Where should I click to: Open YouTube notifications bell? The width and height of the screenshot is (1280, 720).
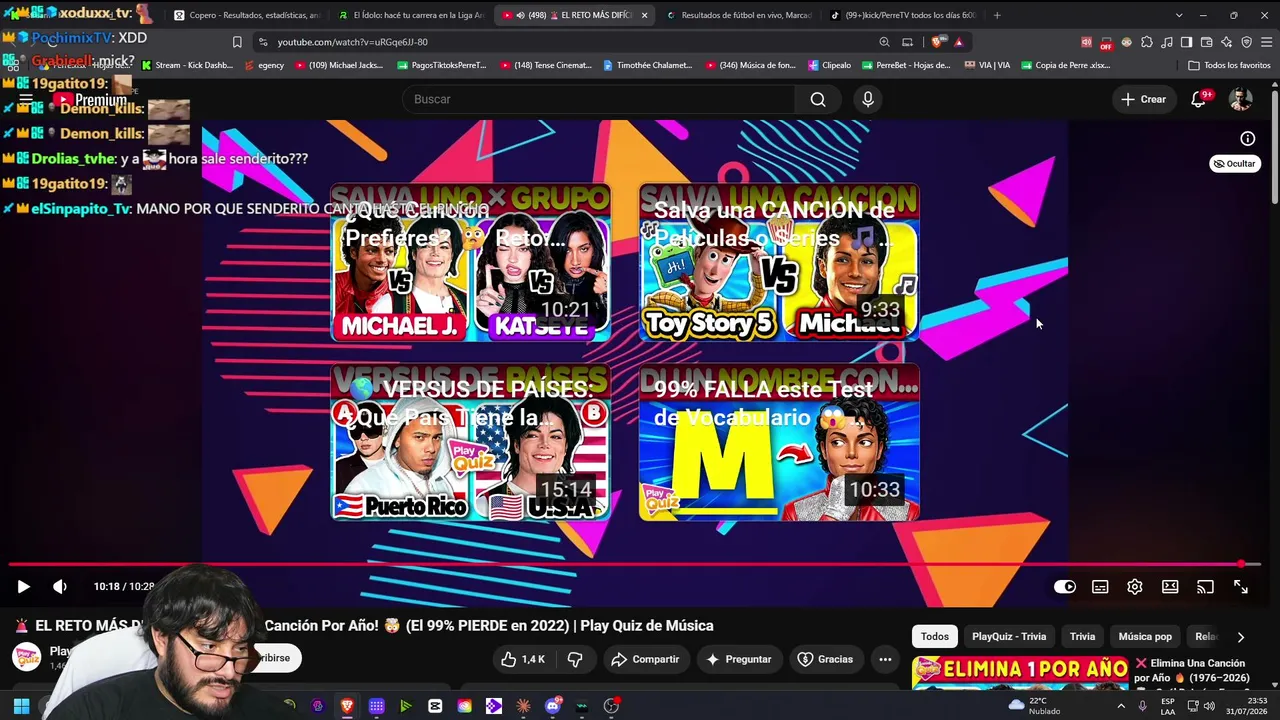1199,99
